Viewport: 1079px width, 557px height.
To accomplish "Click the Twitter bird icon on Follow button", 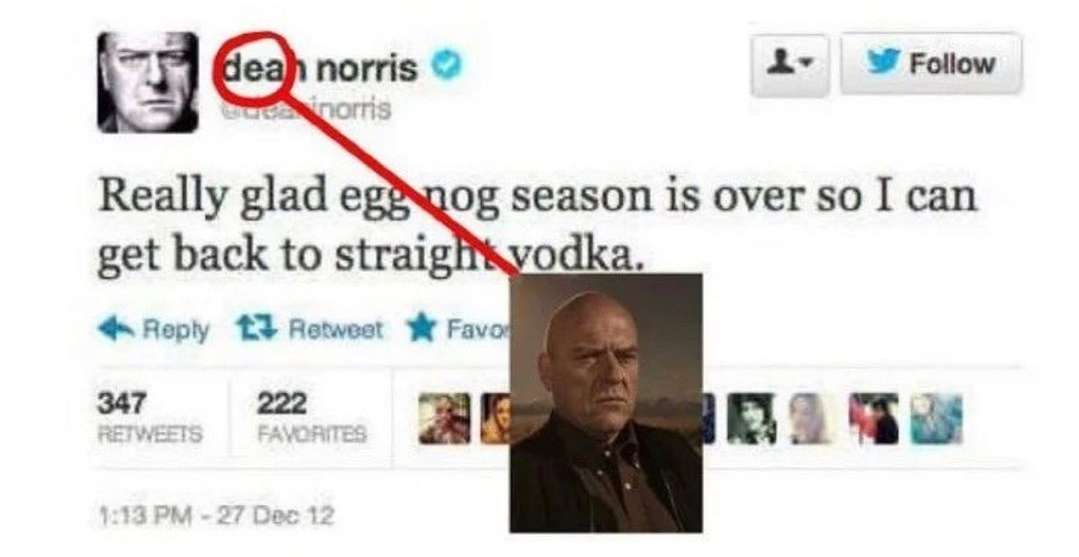I will (884, 62).
